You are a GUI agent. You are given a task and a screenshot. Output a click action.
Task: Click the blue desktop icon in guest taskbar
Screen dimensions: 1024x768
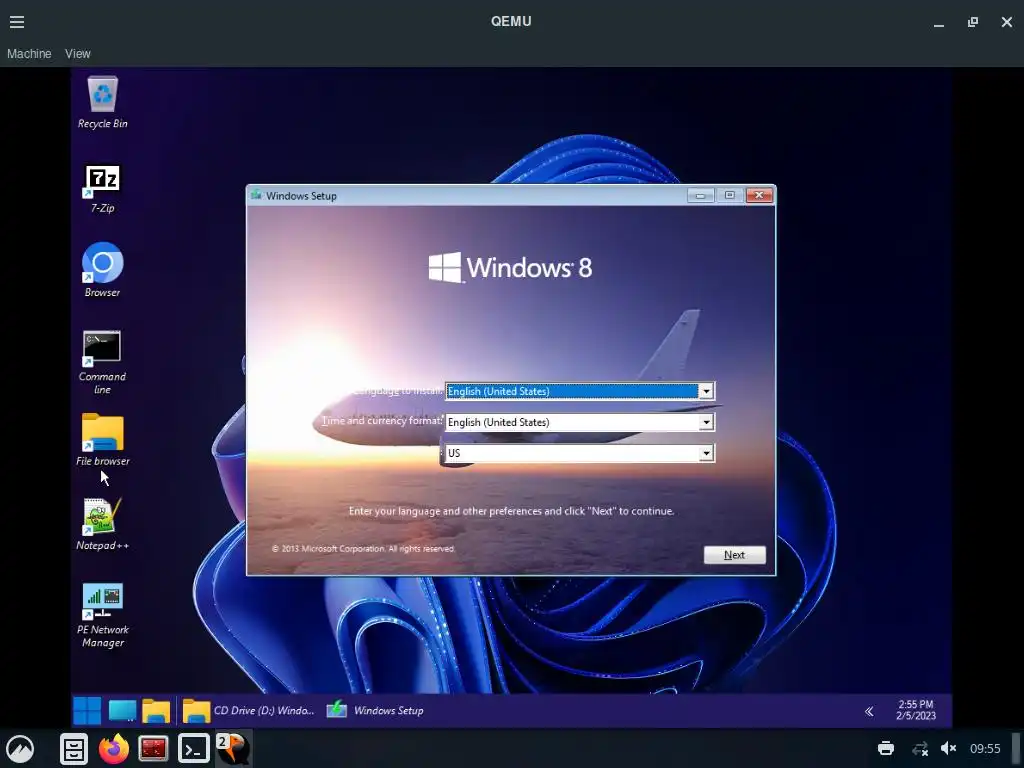pyautogui.click(x=122, y=711)
